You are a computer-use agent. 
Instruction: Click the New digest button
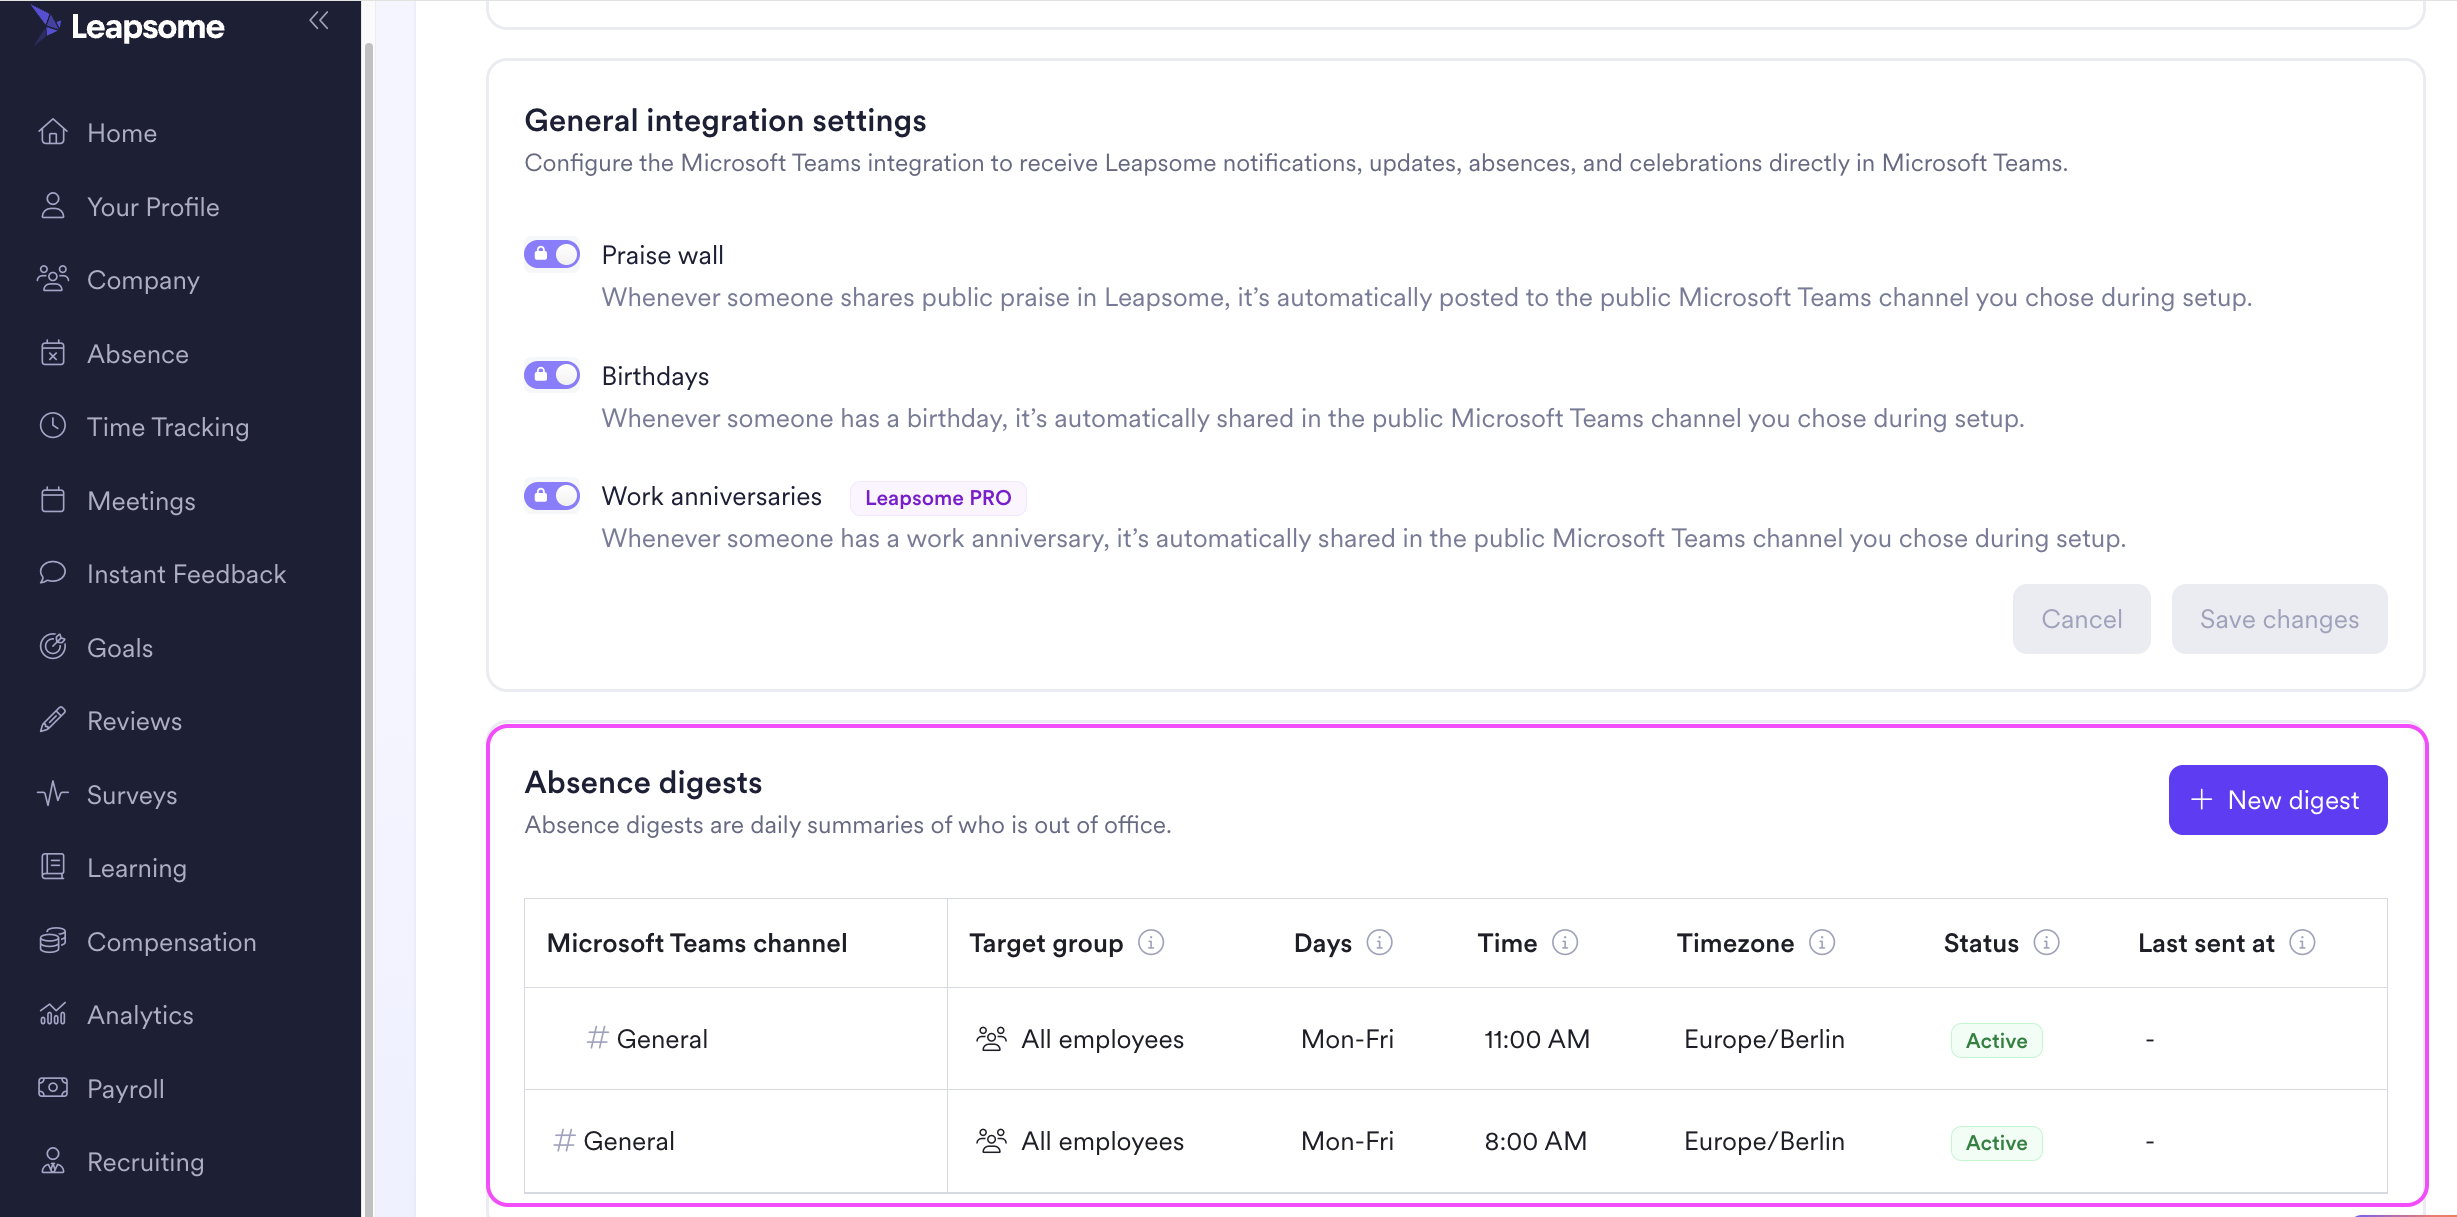pos(2277,800)
